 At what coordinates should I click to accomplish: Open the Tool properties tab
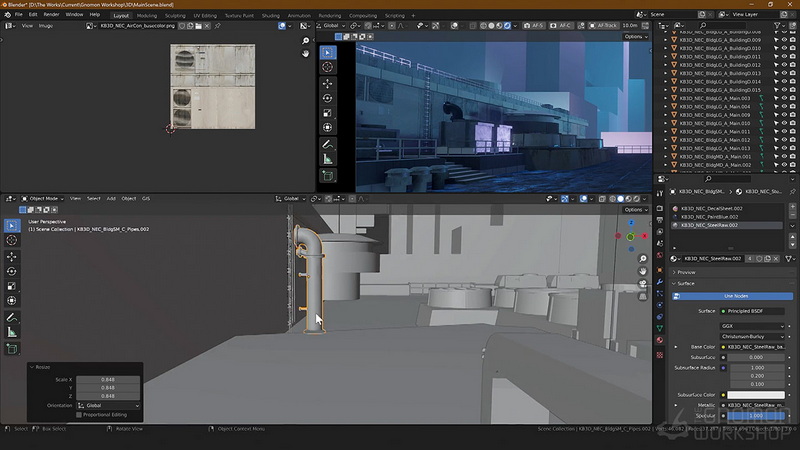(660, 193)
